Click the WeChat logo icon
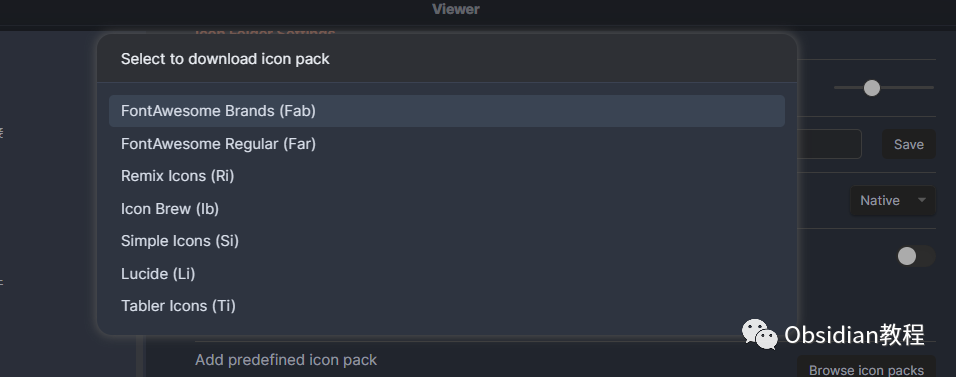 pos(759,334)
